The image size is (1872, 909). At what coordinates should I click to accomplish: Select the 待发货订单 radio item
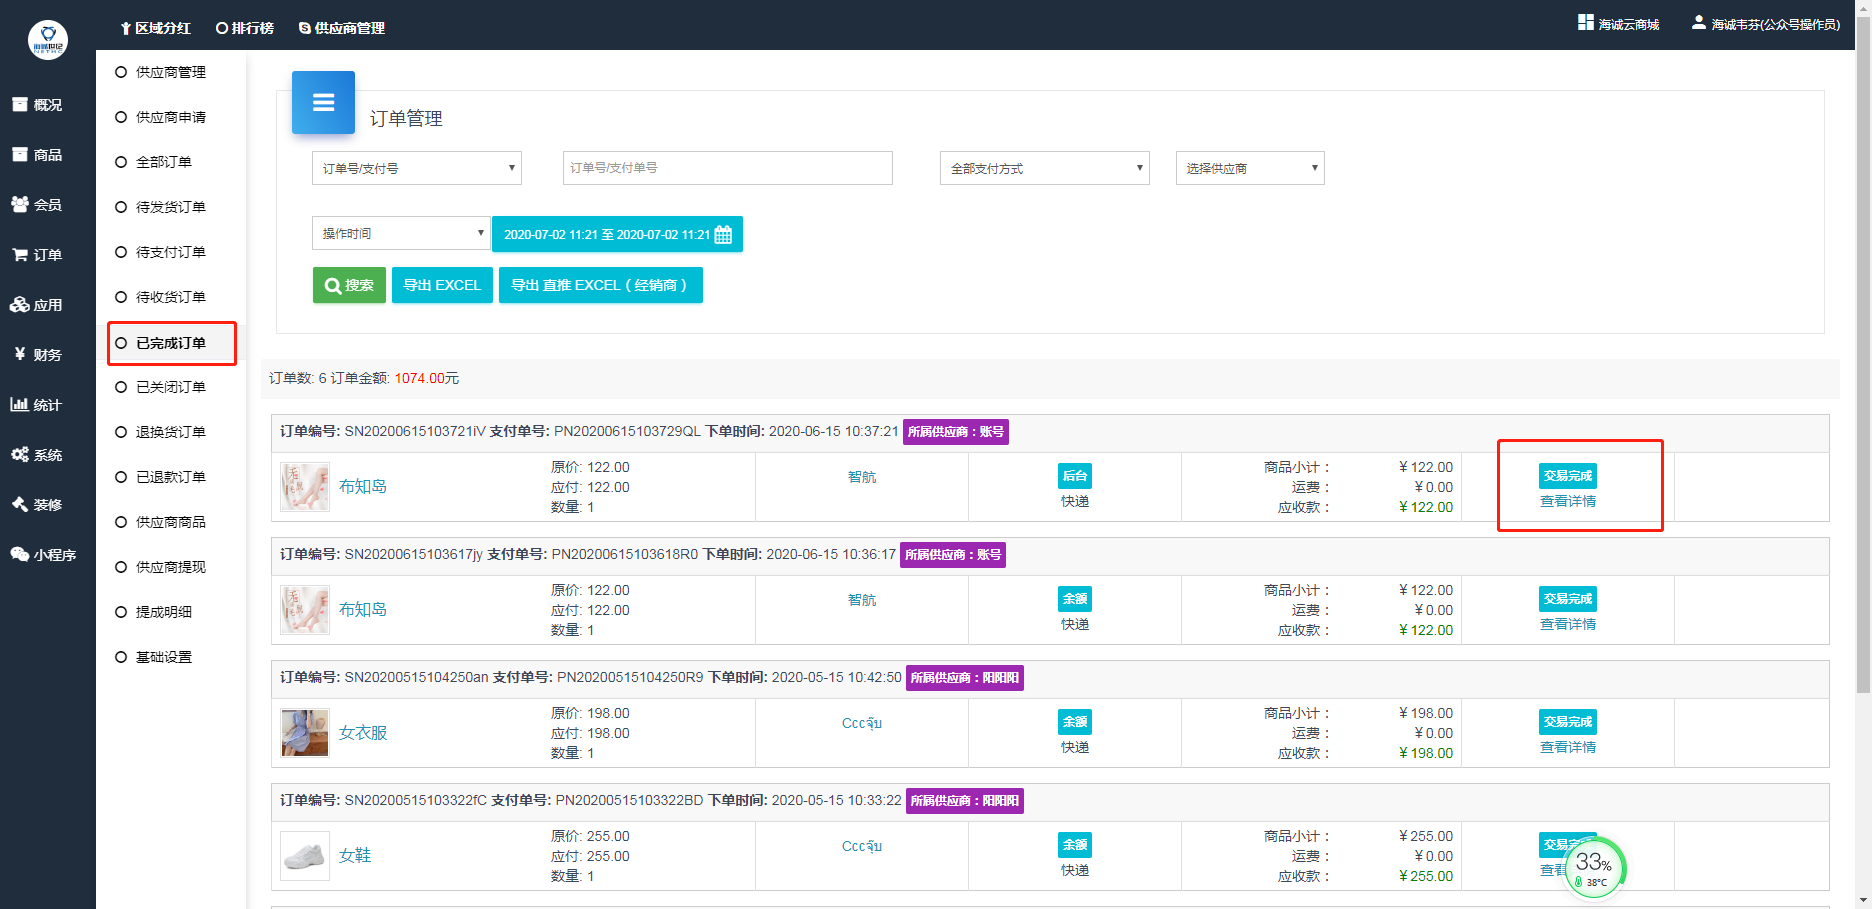[x=121, y=207]
